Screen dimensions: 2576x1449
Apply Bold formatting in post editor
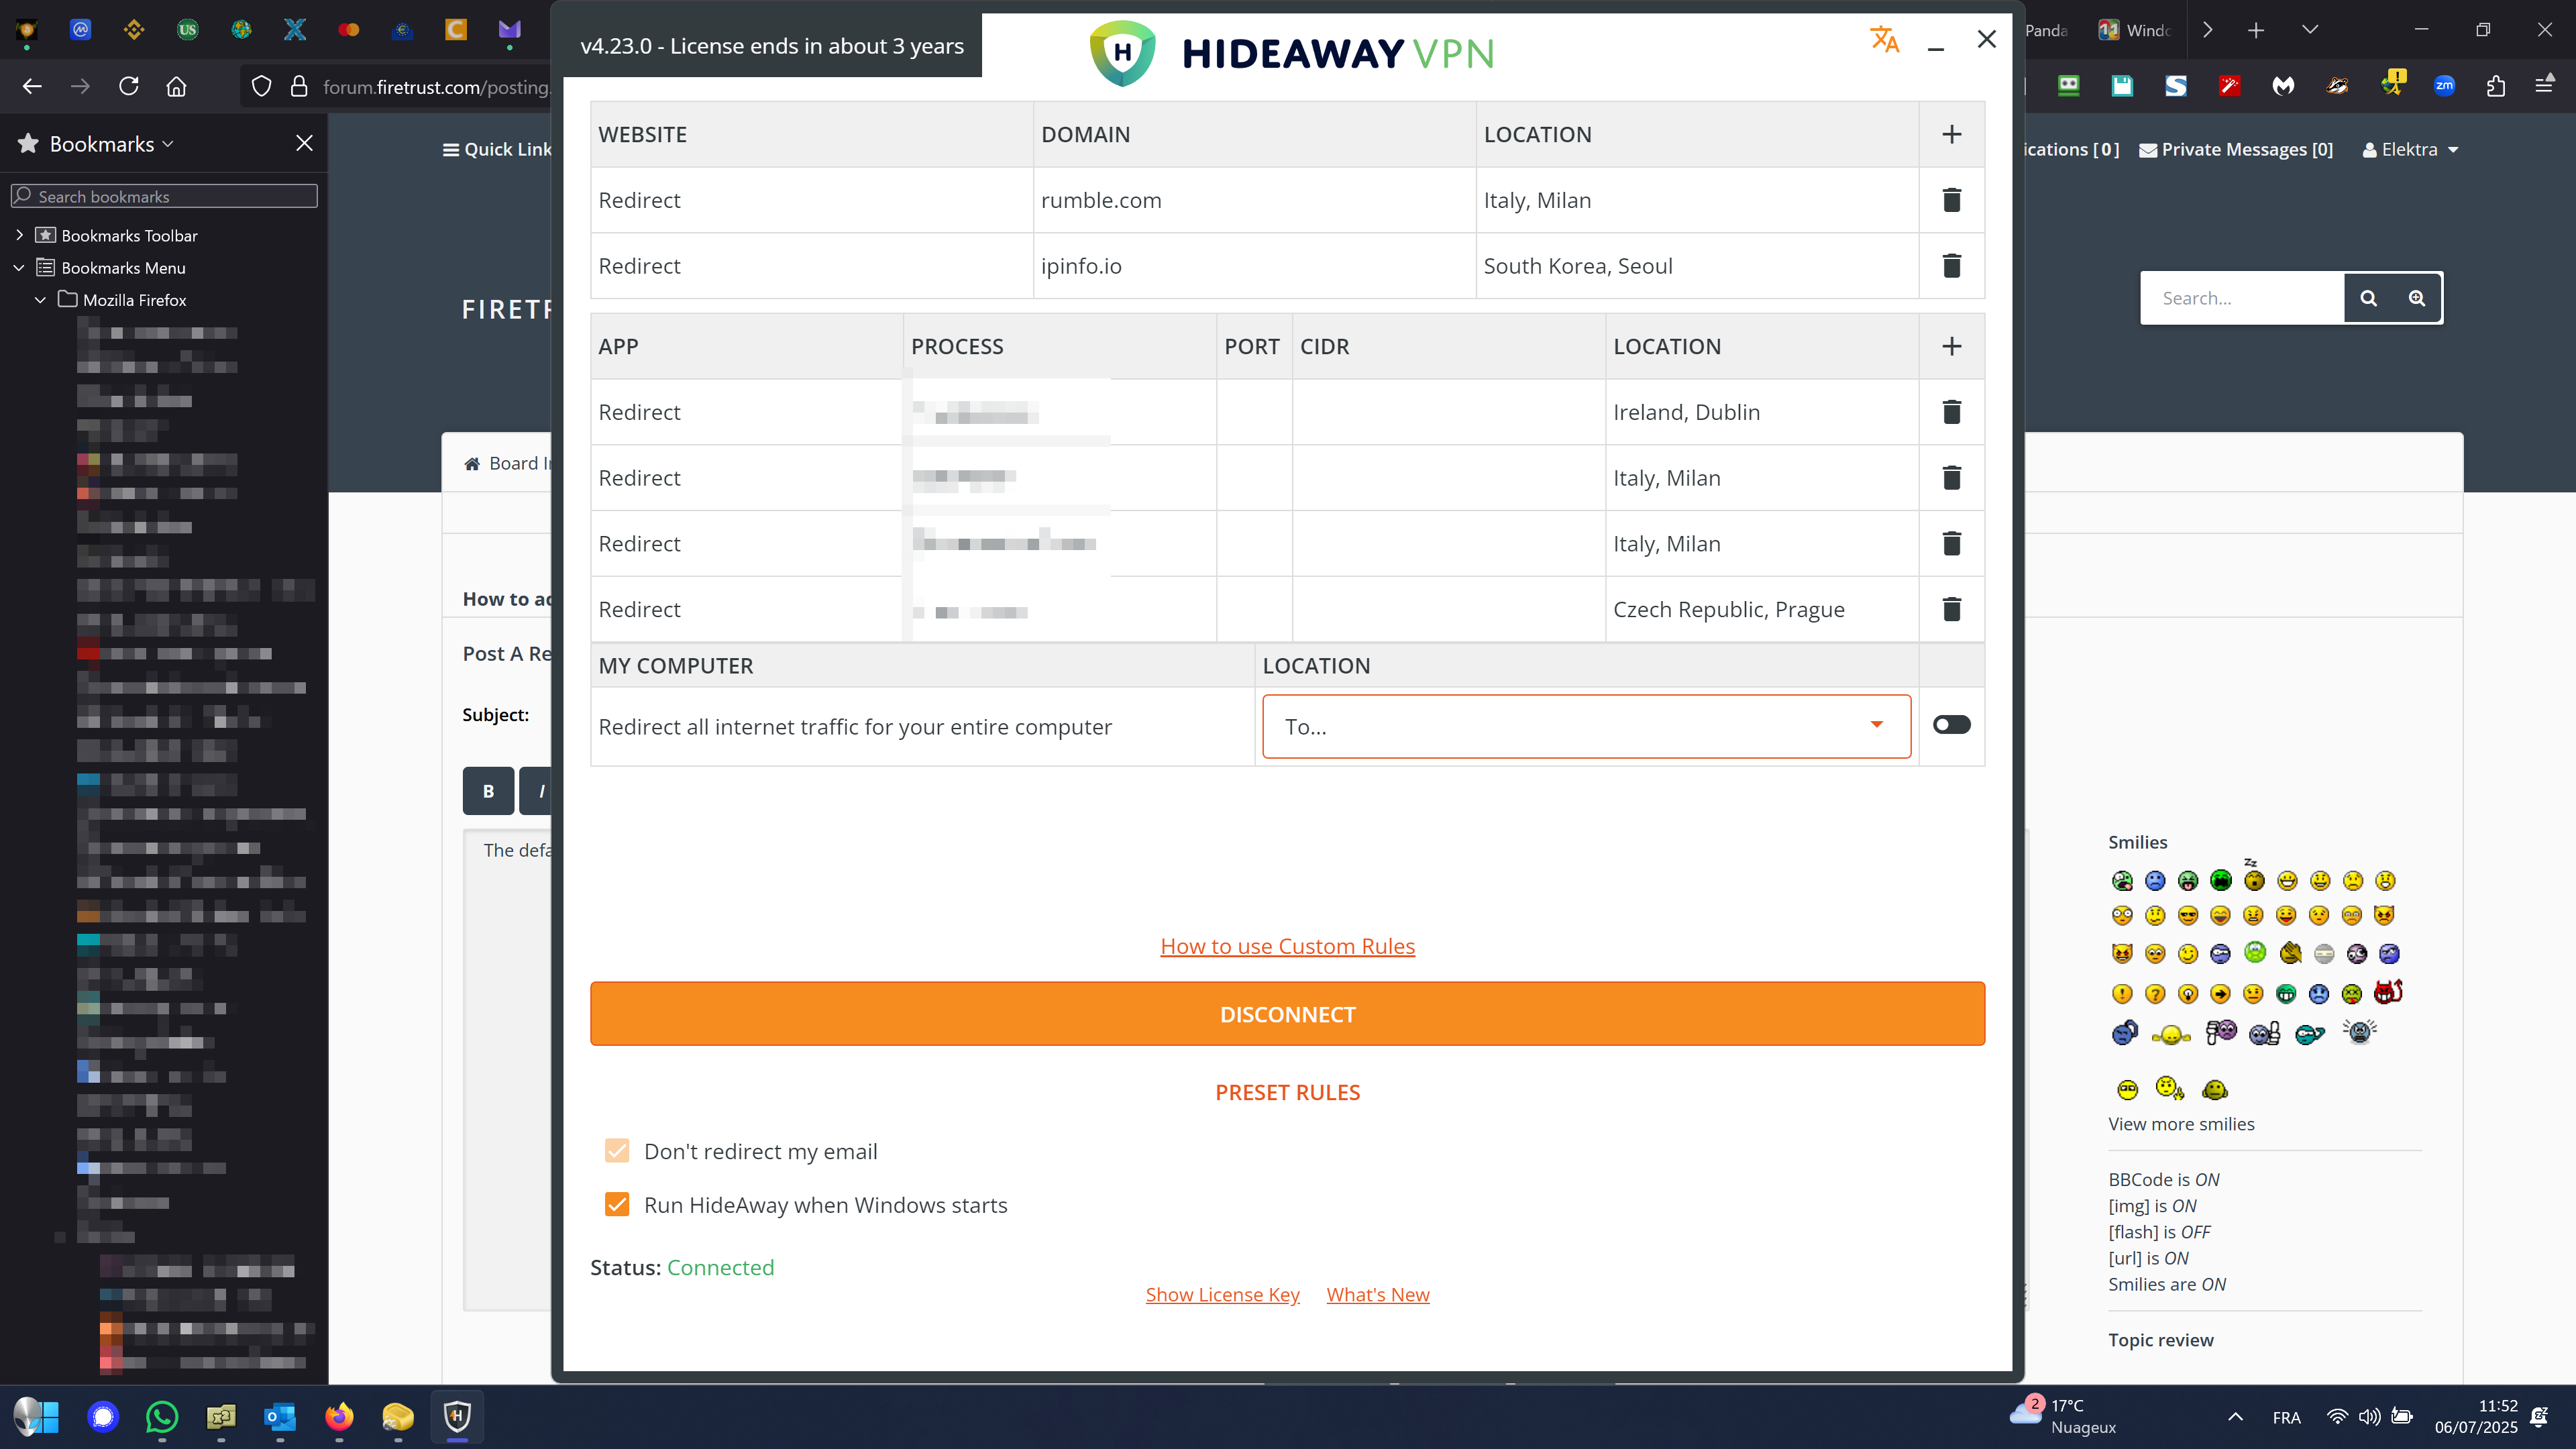[x=488, y=791]
